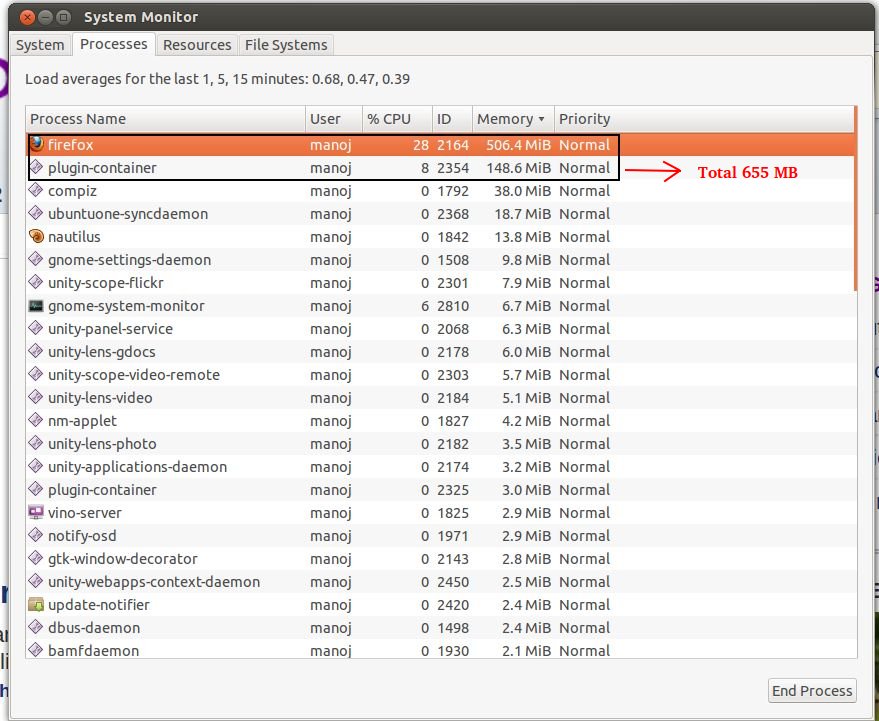Click the Firefox process icon
The image size is (879, 721).
coord(38,144)
